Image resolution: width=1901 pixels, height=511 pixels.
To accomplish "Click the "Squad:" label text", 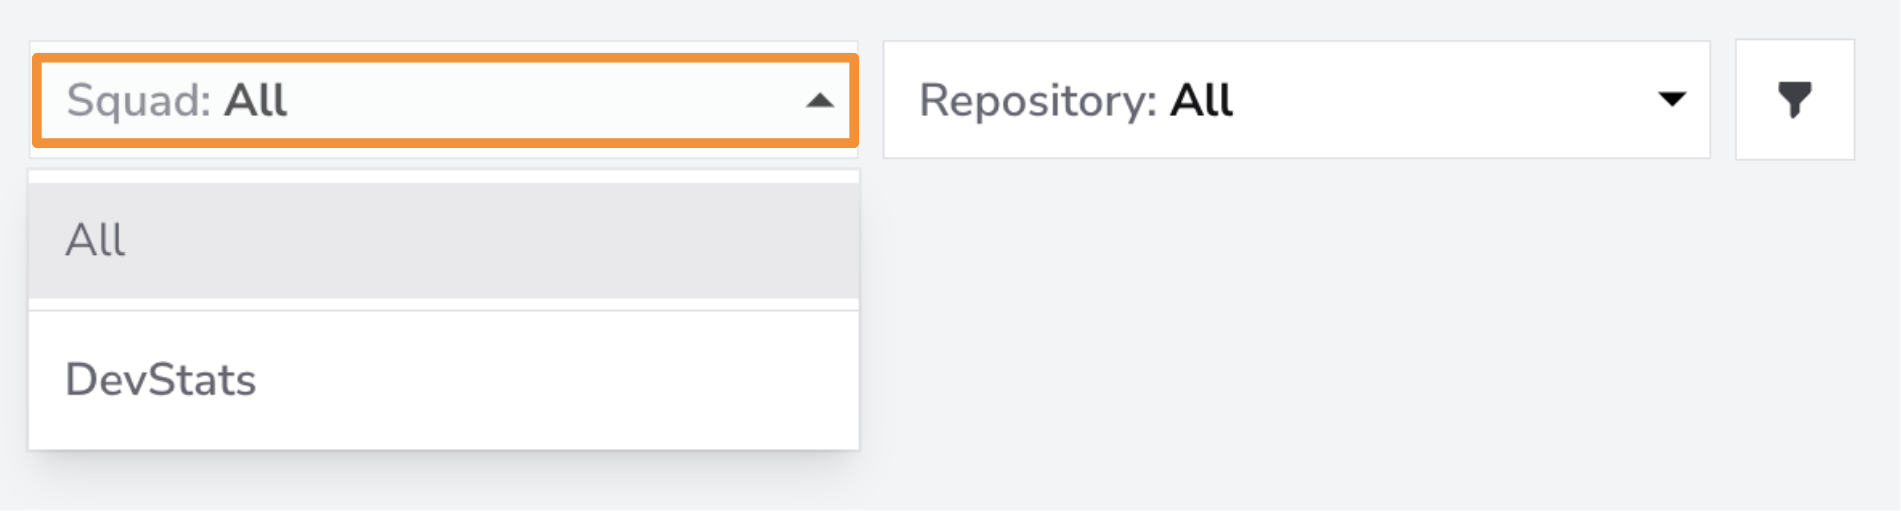I will (x=138, y=101).
